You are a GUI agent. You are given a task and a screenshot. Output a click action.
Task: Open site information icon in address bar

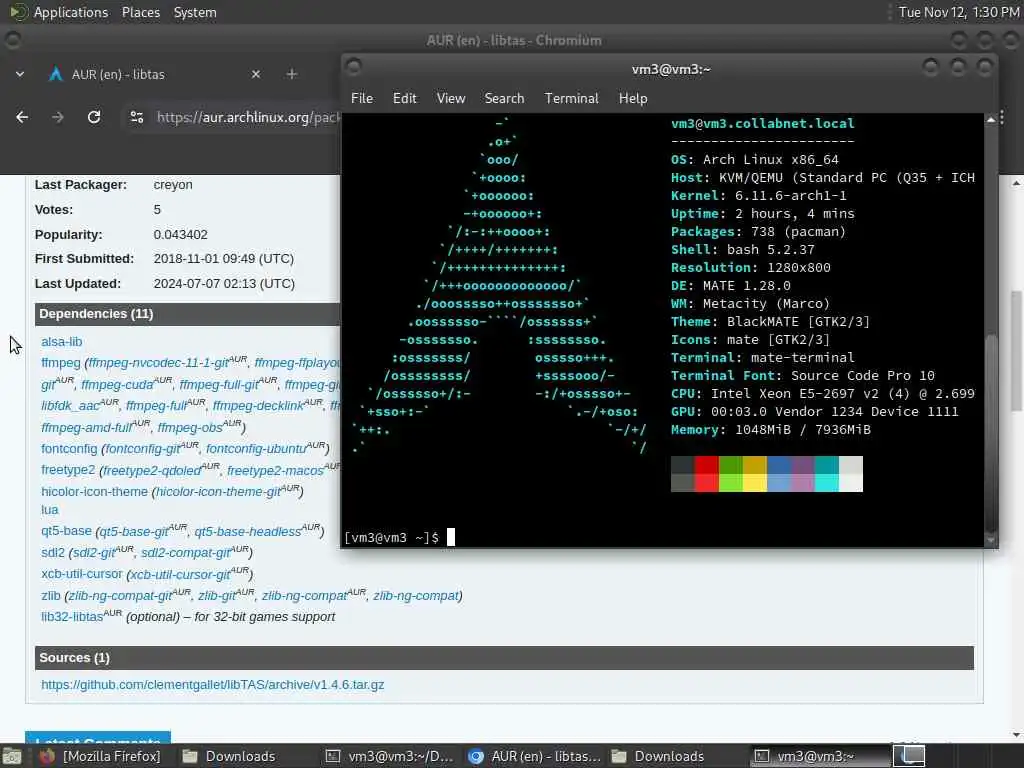coord(136,117)
